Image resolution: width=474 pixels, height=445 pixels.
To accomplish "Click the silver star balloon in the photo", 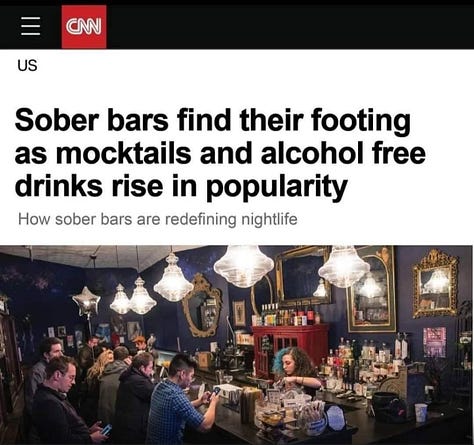I will click(87, 301).
